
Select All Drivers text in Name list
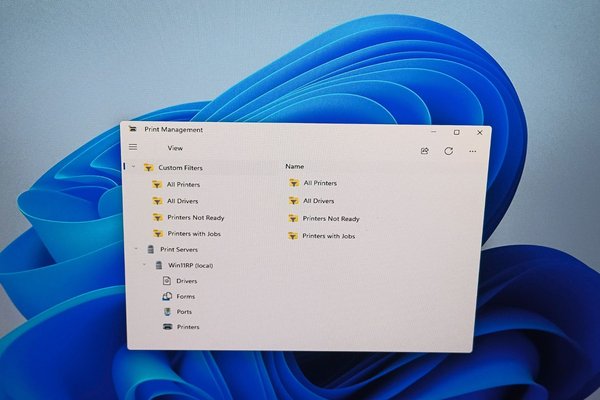(x=318, y=201)
